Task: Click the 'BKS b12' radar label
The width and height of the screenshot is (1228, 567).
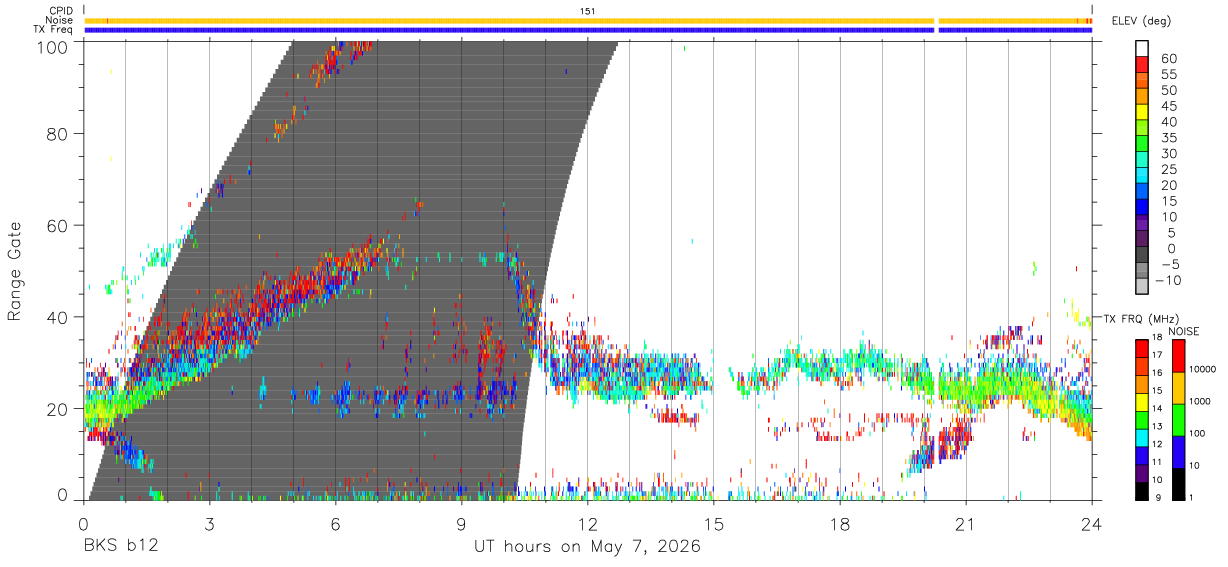Action: click(120, 547)
